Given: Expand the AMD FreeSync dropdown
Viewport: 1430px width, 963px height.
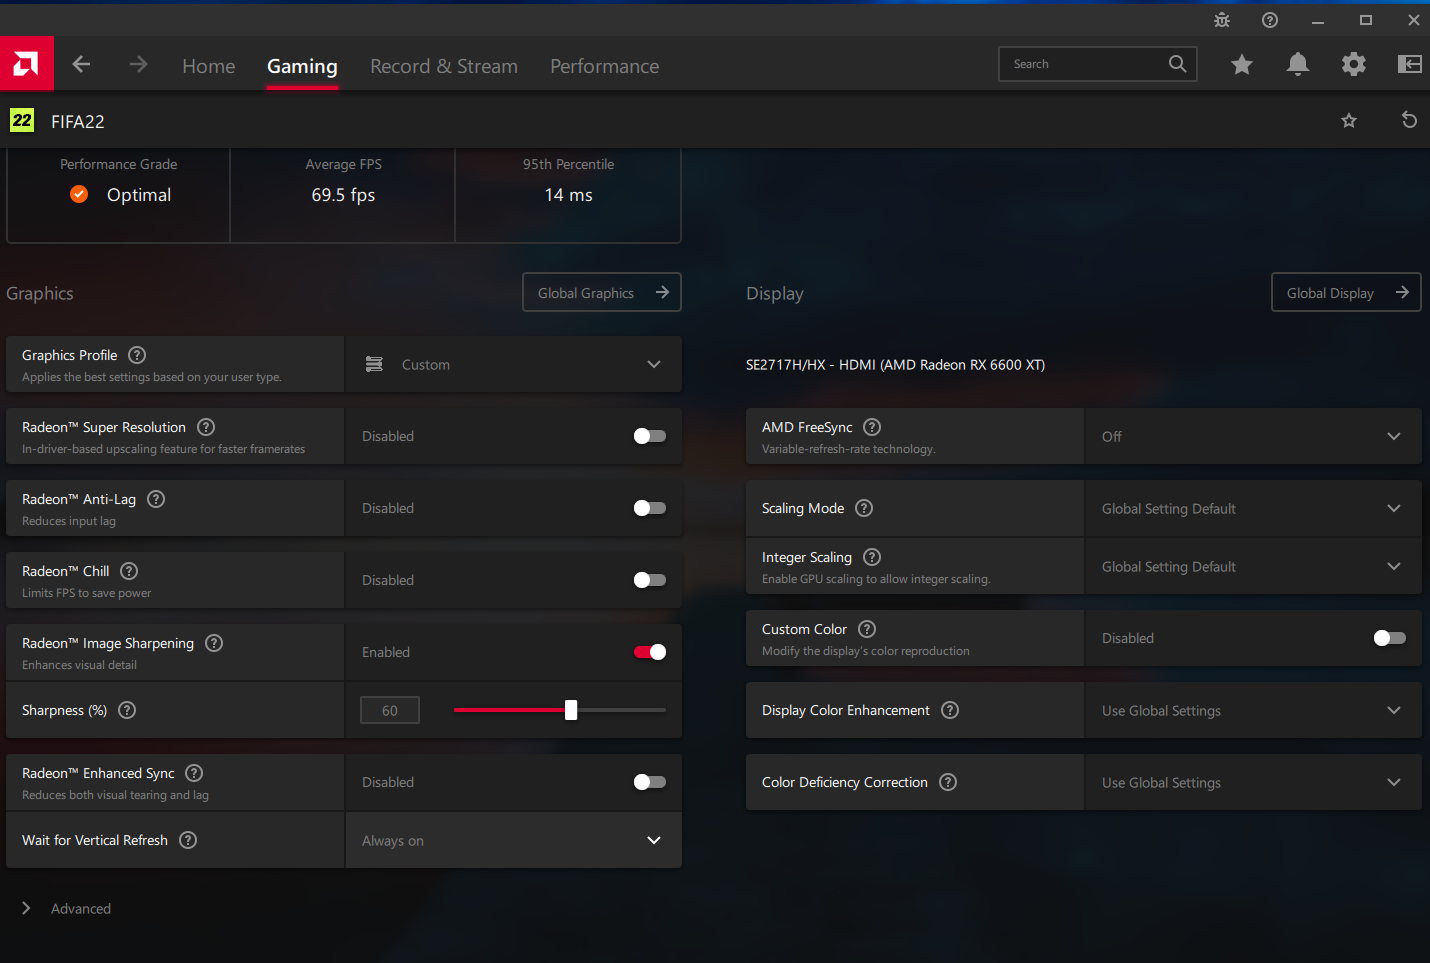Looking at the screenshot, I should (1252, 437).
